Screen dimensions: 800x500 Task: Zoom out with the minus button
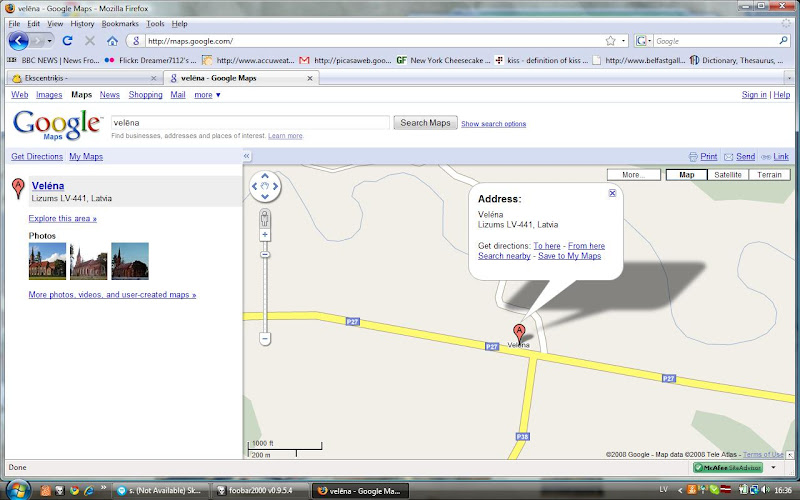[265, 338]
